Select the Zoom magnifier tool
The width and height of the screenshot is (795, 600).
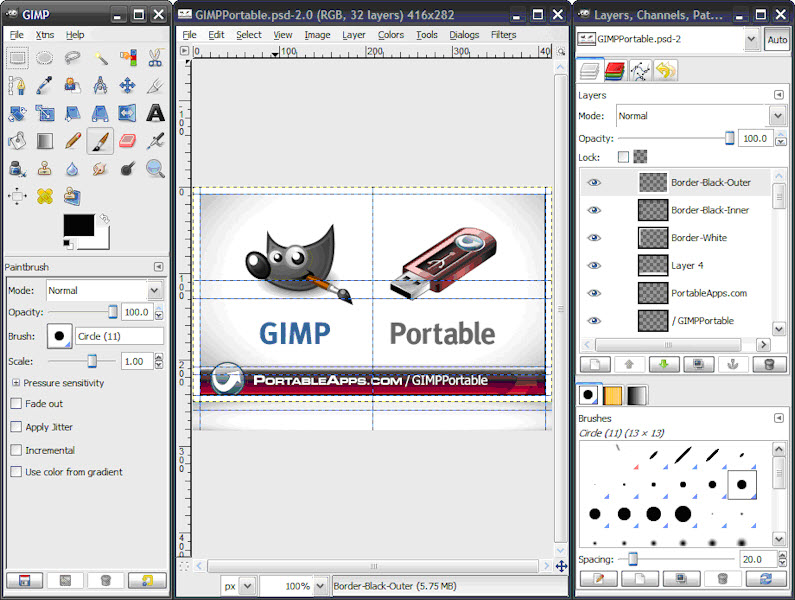155,168
